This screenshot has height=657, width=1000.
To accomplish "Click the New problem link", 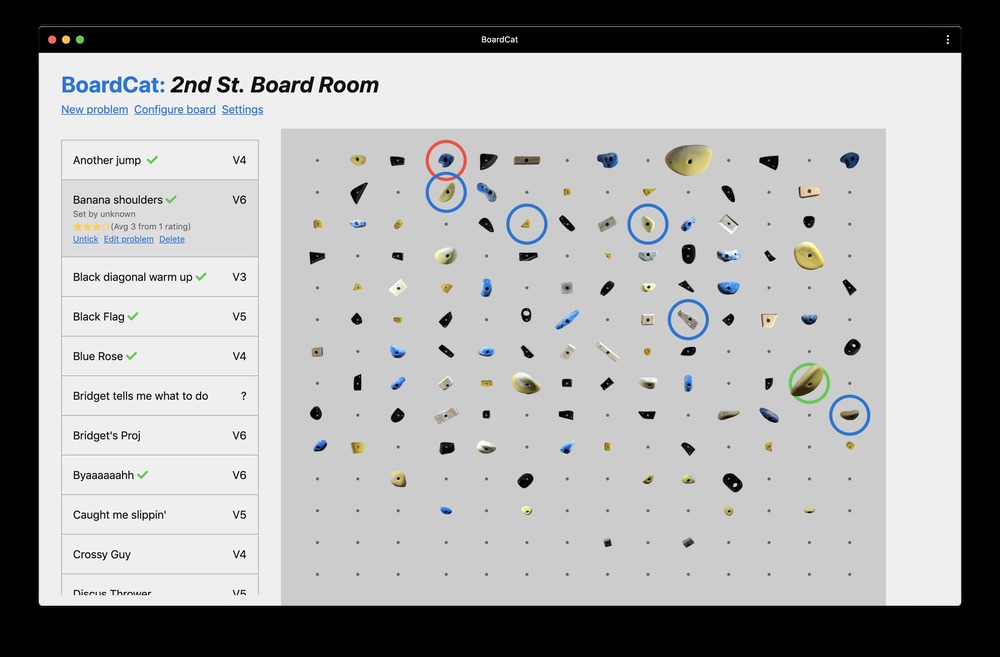I will [x=94, y=110].
